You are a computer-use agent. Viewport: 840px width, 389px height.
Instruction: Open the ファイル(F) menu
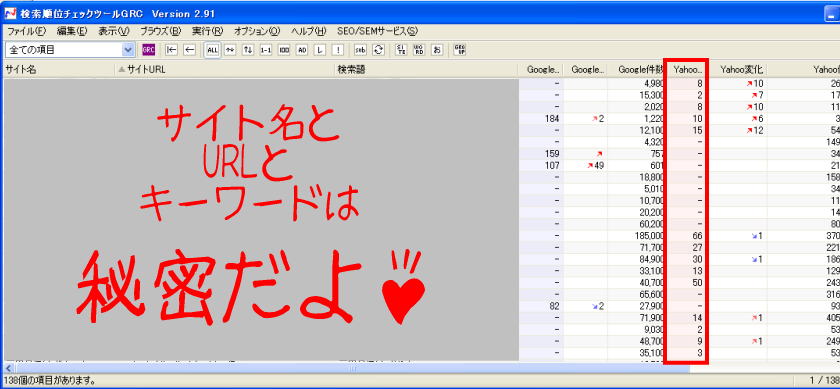(27, 31)
